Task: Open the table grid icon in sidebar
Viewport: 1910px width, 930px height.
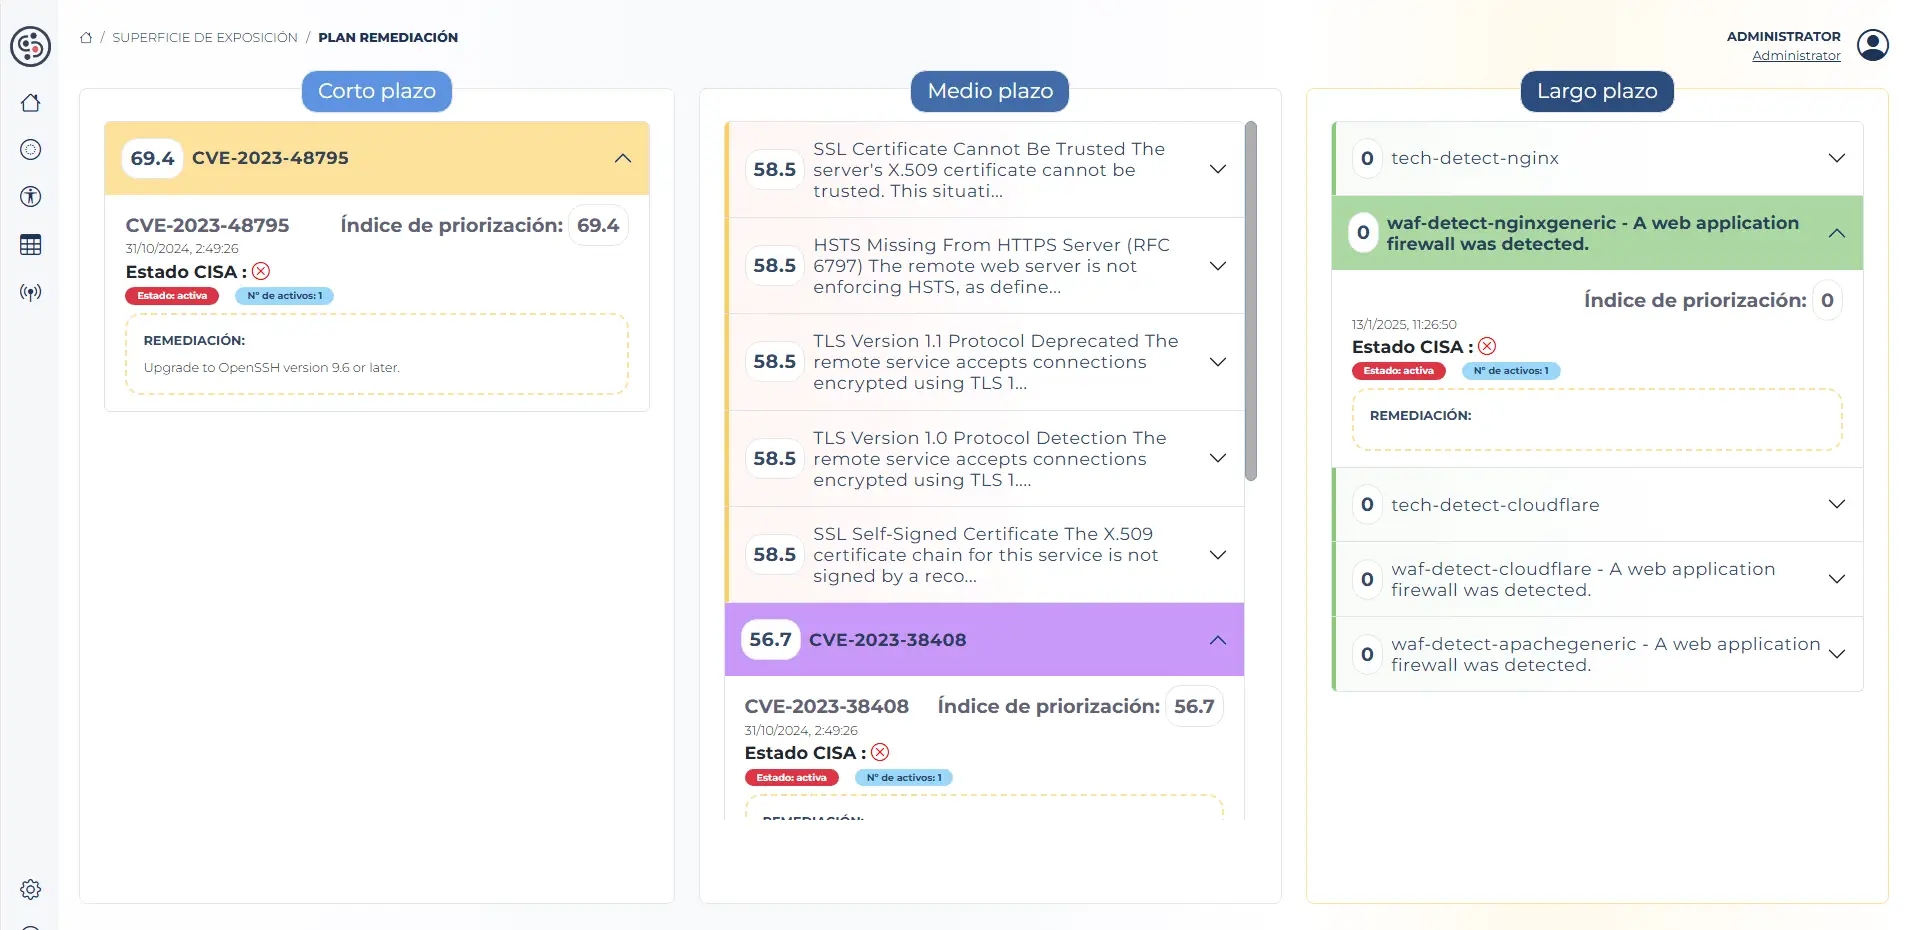Action: pos(31,245)
